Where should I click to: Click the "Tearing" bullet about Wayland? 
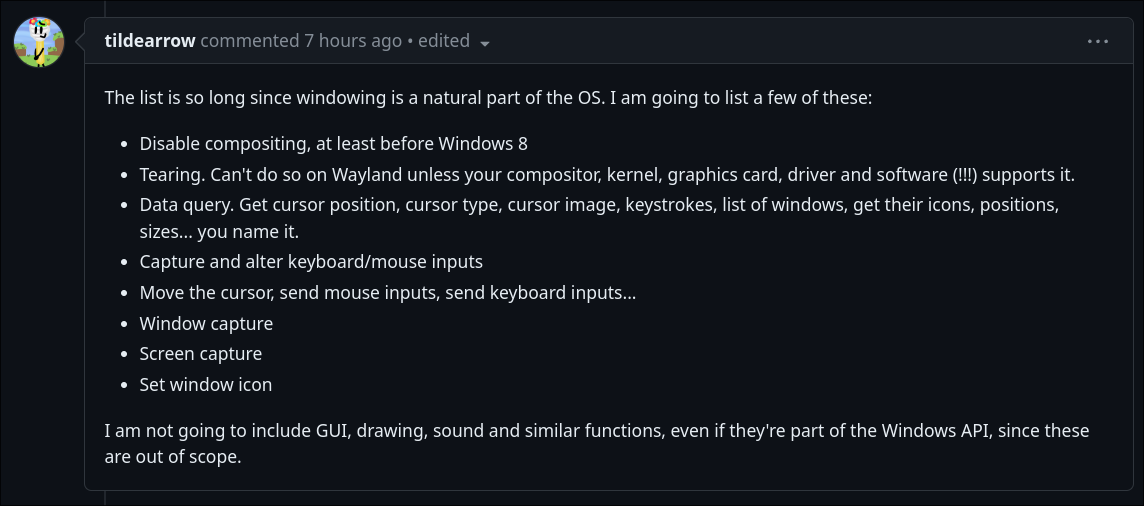click(x=606, y=174)
